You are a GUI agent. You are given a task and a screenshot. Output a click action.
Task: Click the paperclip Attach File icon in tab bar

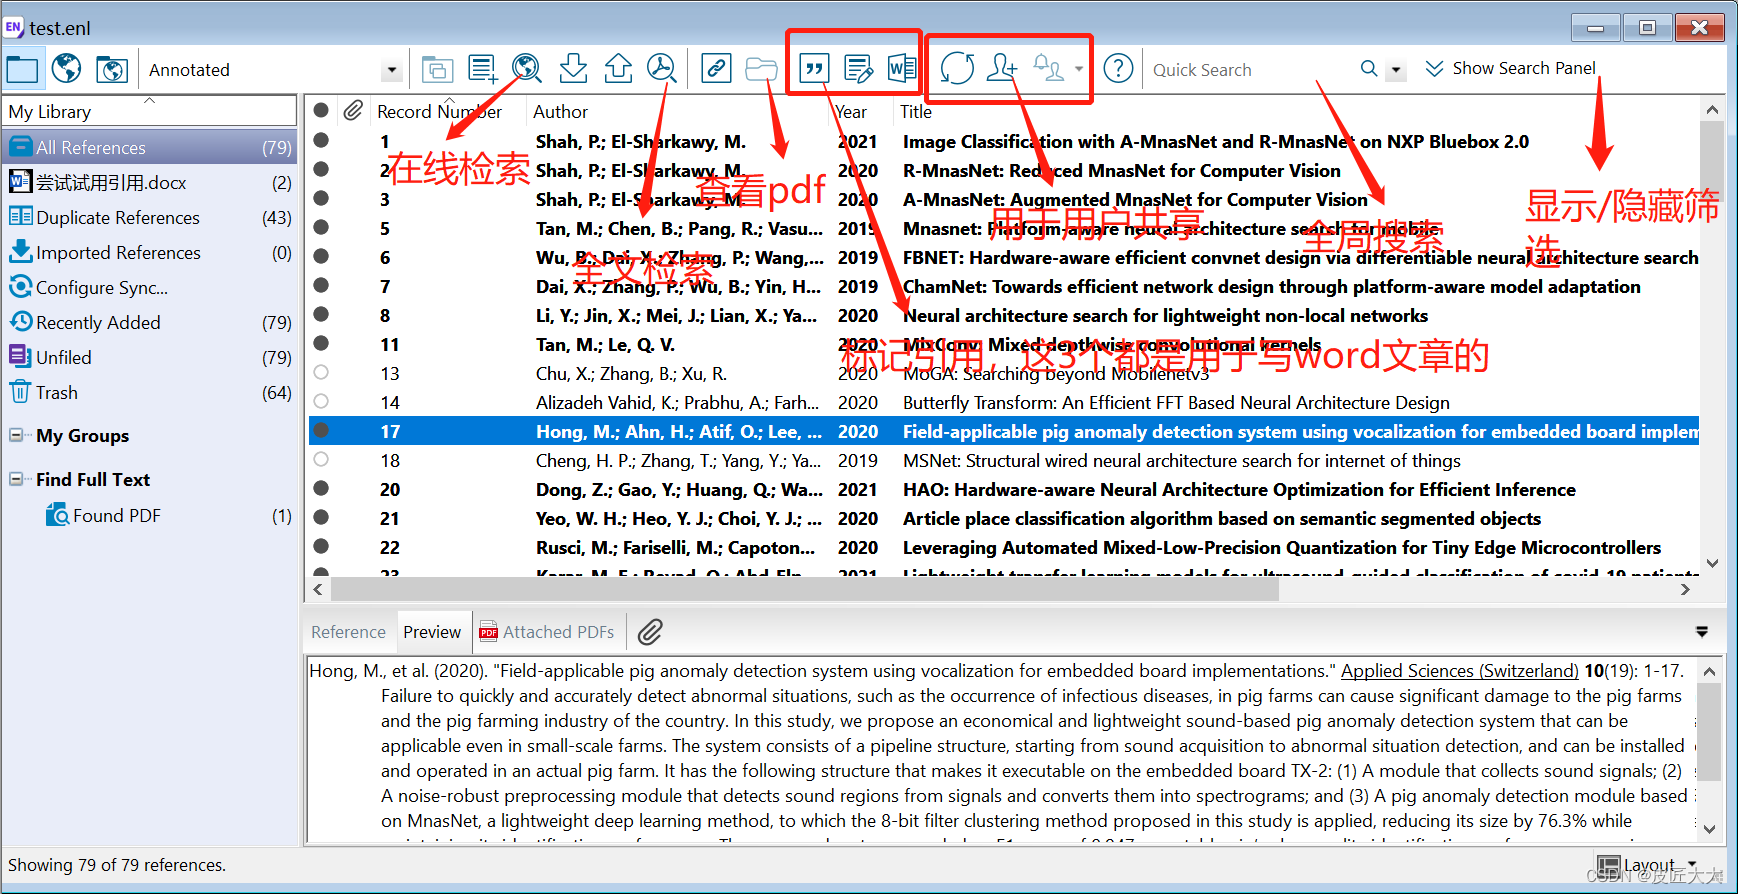[650, 632]
